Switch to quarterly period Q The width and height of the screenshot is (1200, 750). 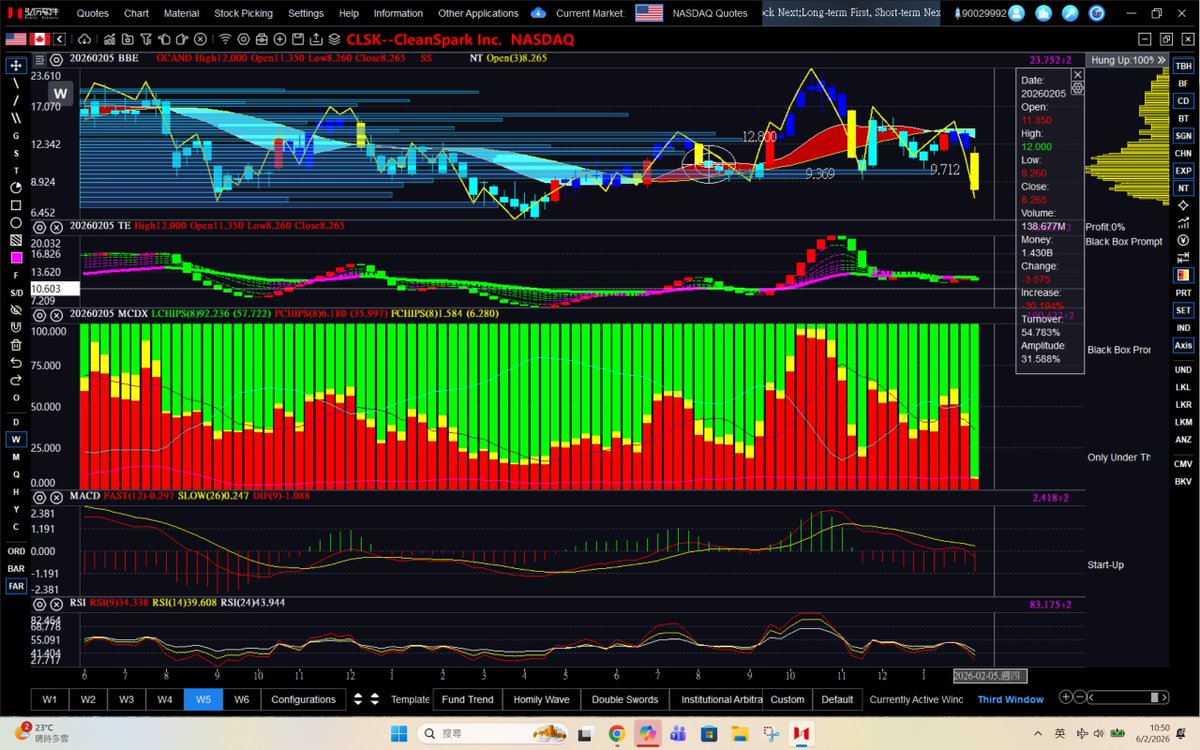pos(16,474)
